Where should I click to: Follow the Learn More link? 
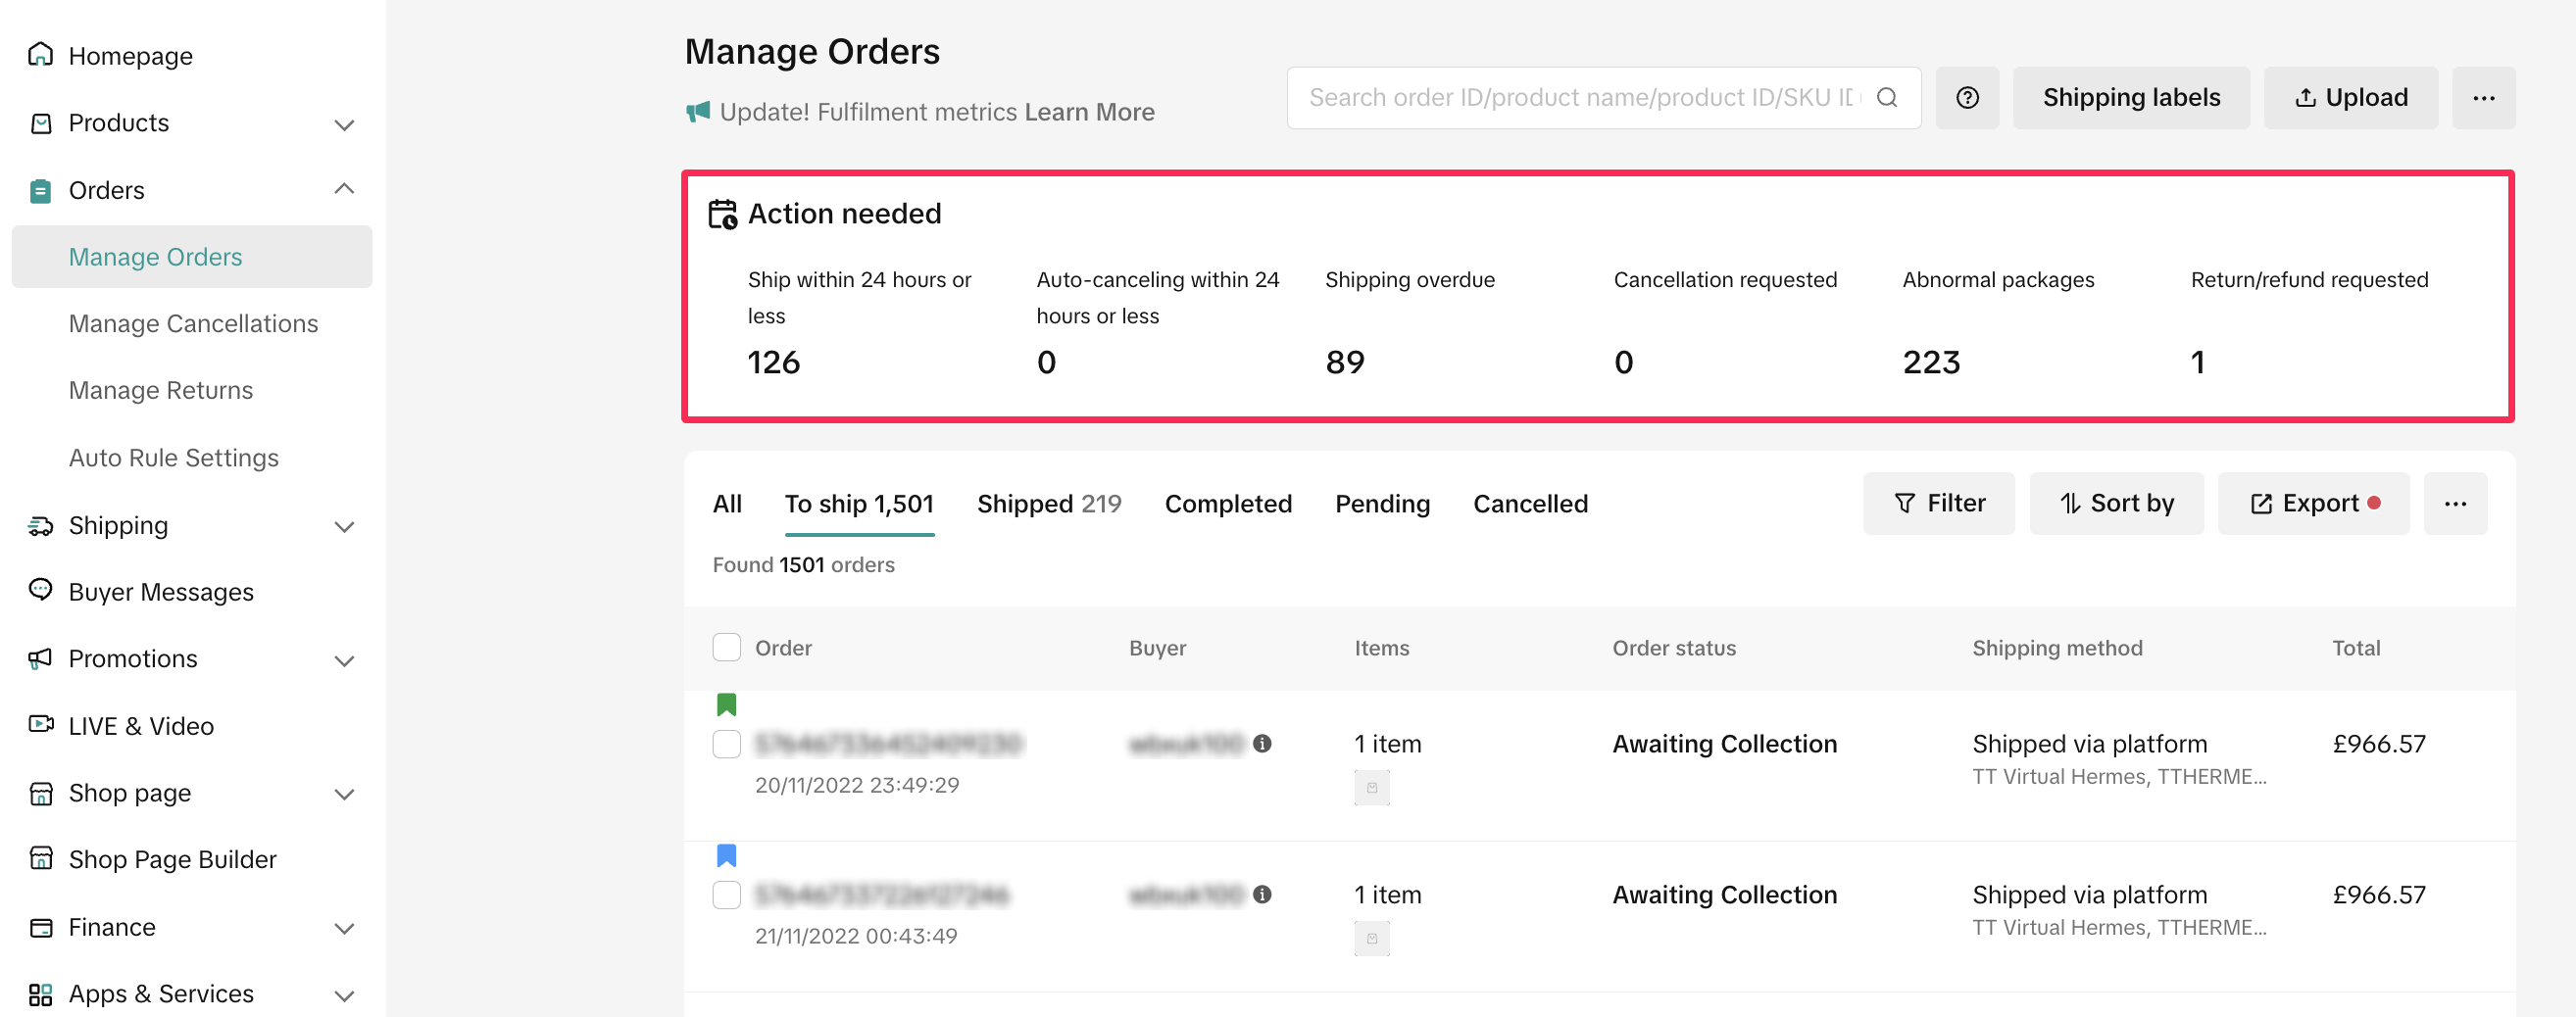[1088, 112]
